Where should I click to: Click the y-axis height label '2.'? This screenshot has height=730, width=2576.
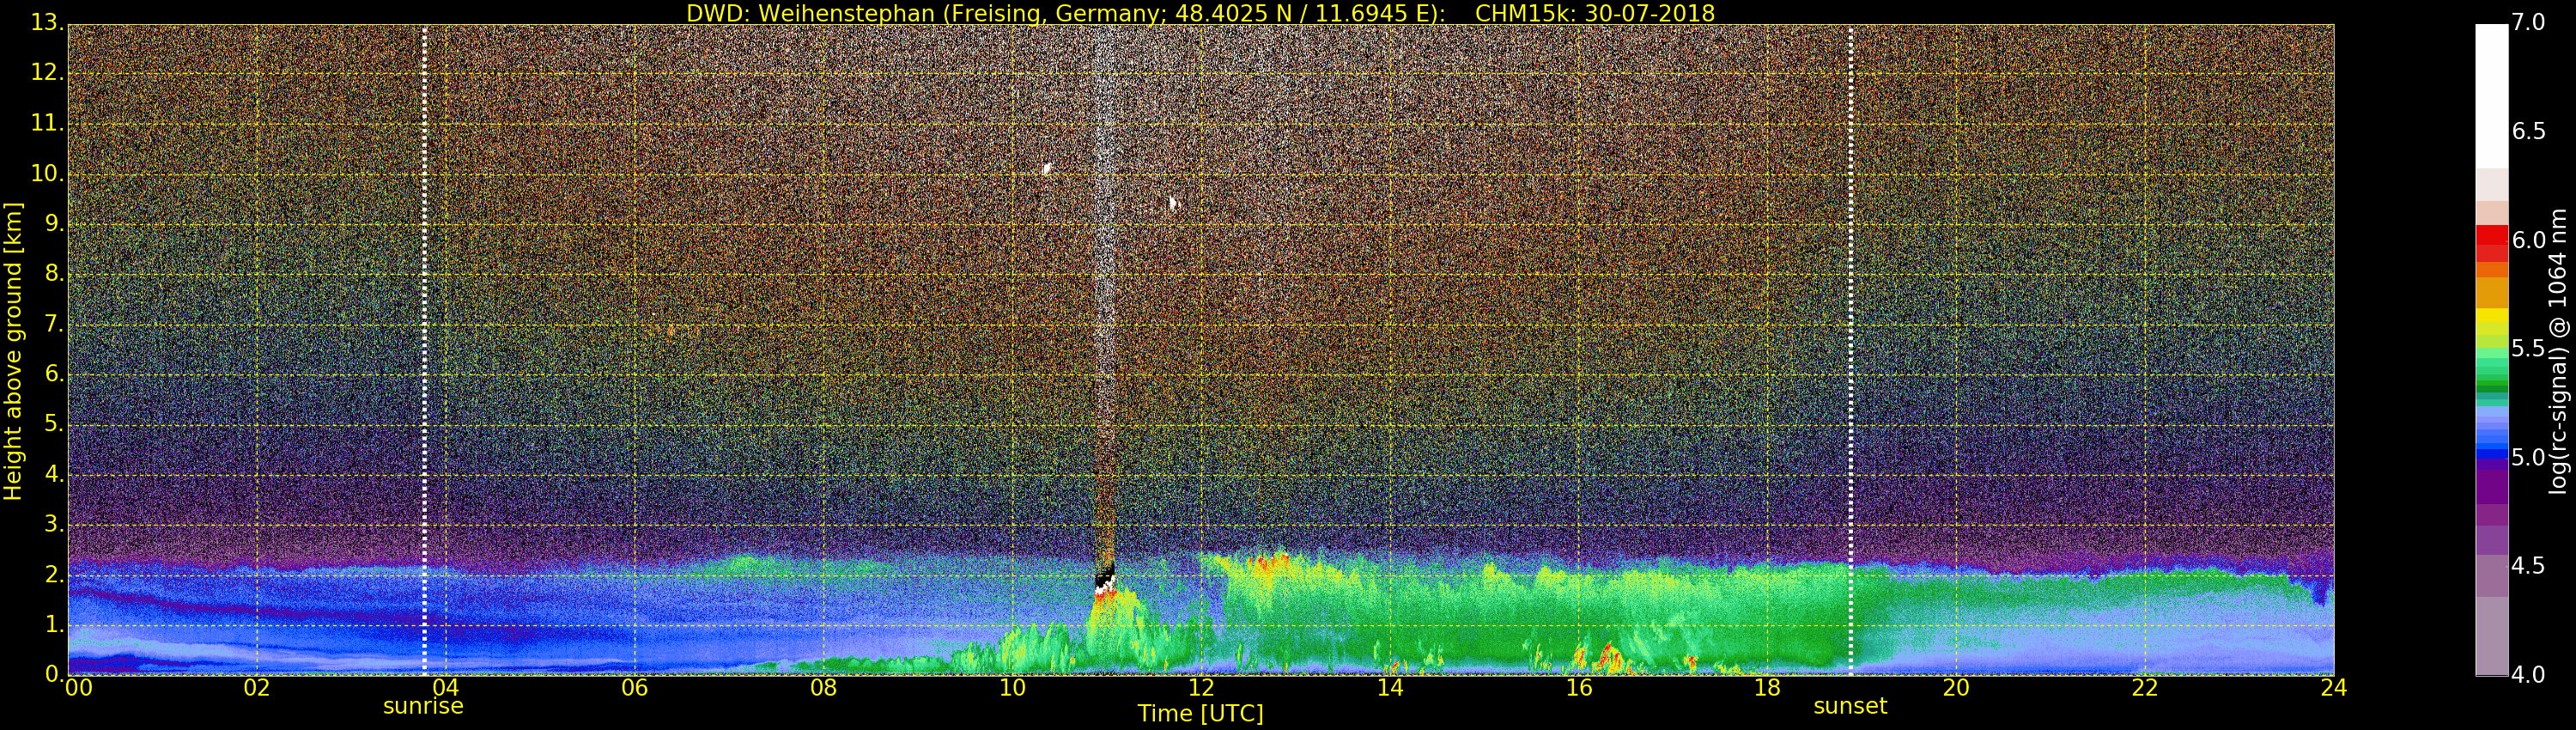tap(54, 574)
